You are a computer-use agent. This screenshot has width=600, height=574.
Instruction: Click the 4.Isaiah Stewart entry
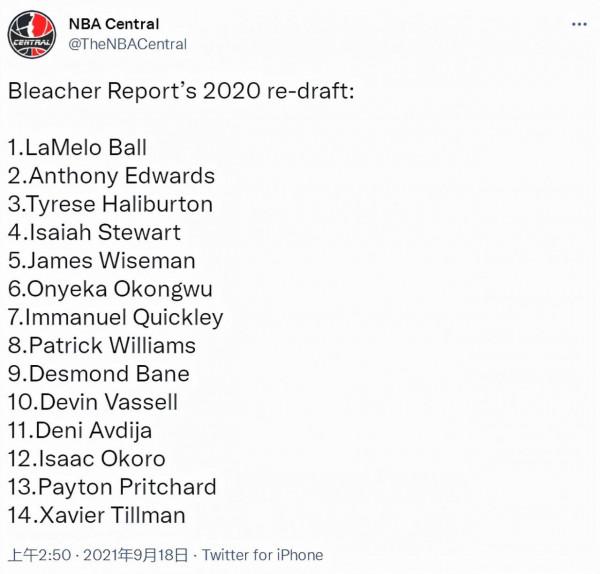coord(94,233)
